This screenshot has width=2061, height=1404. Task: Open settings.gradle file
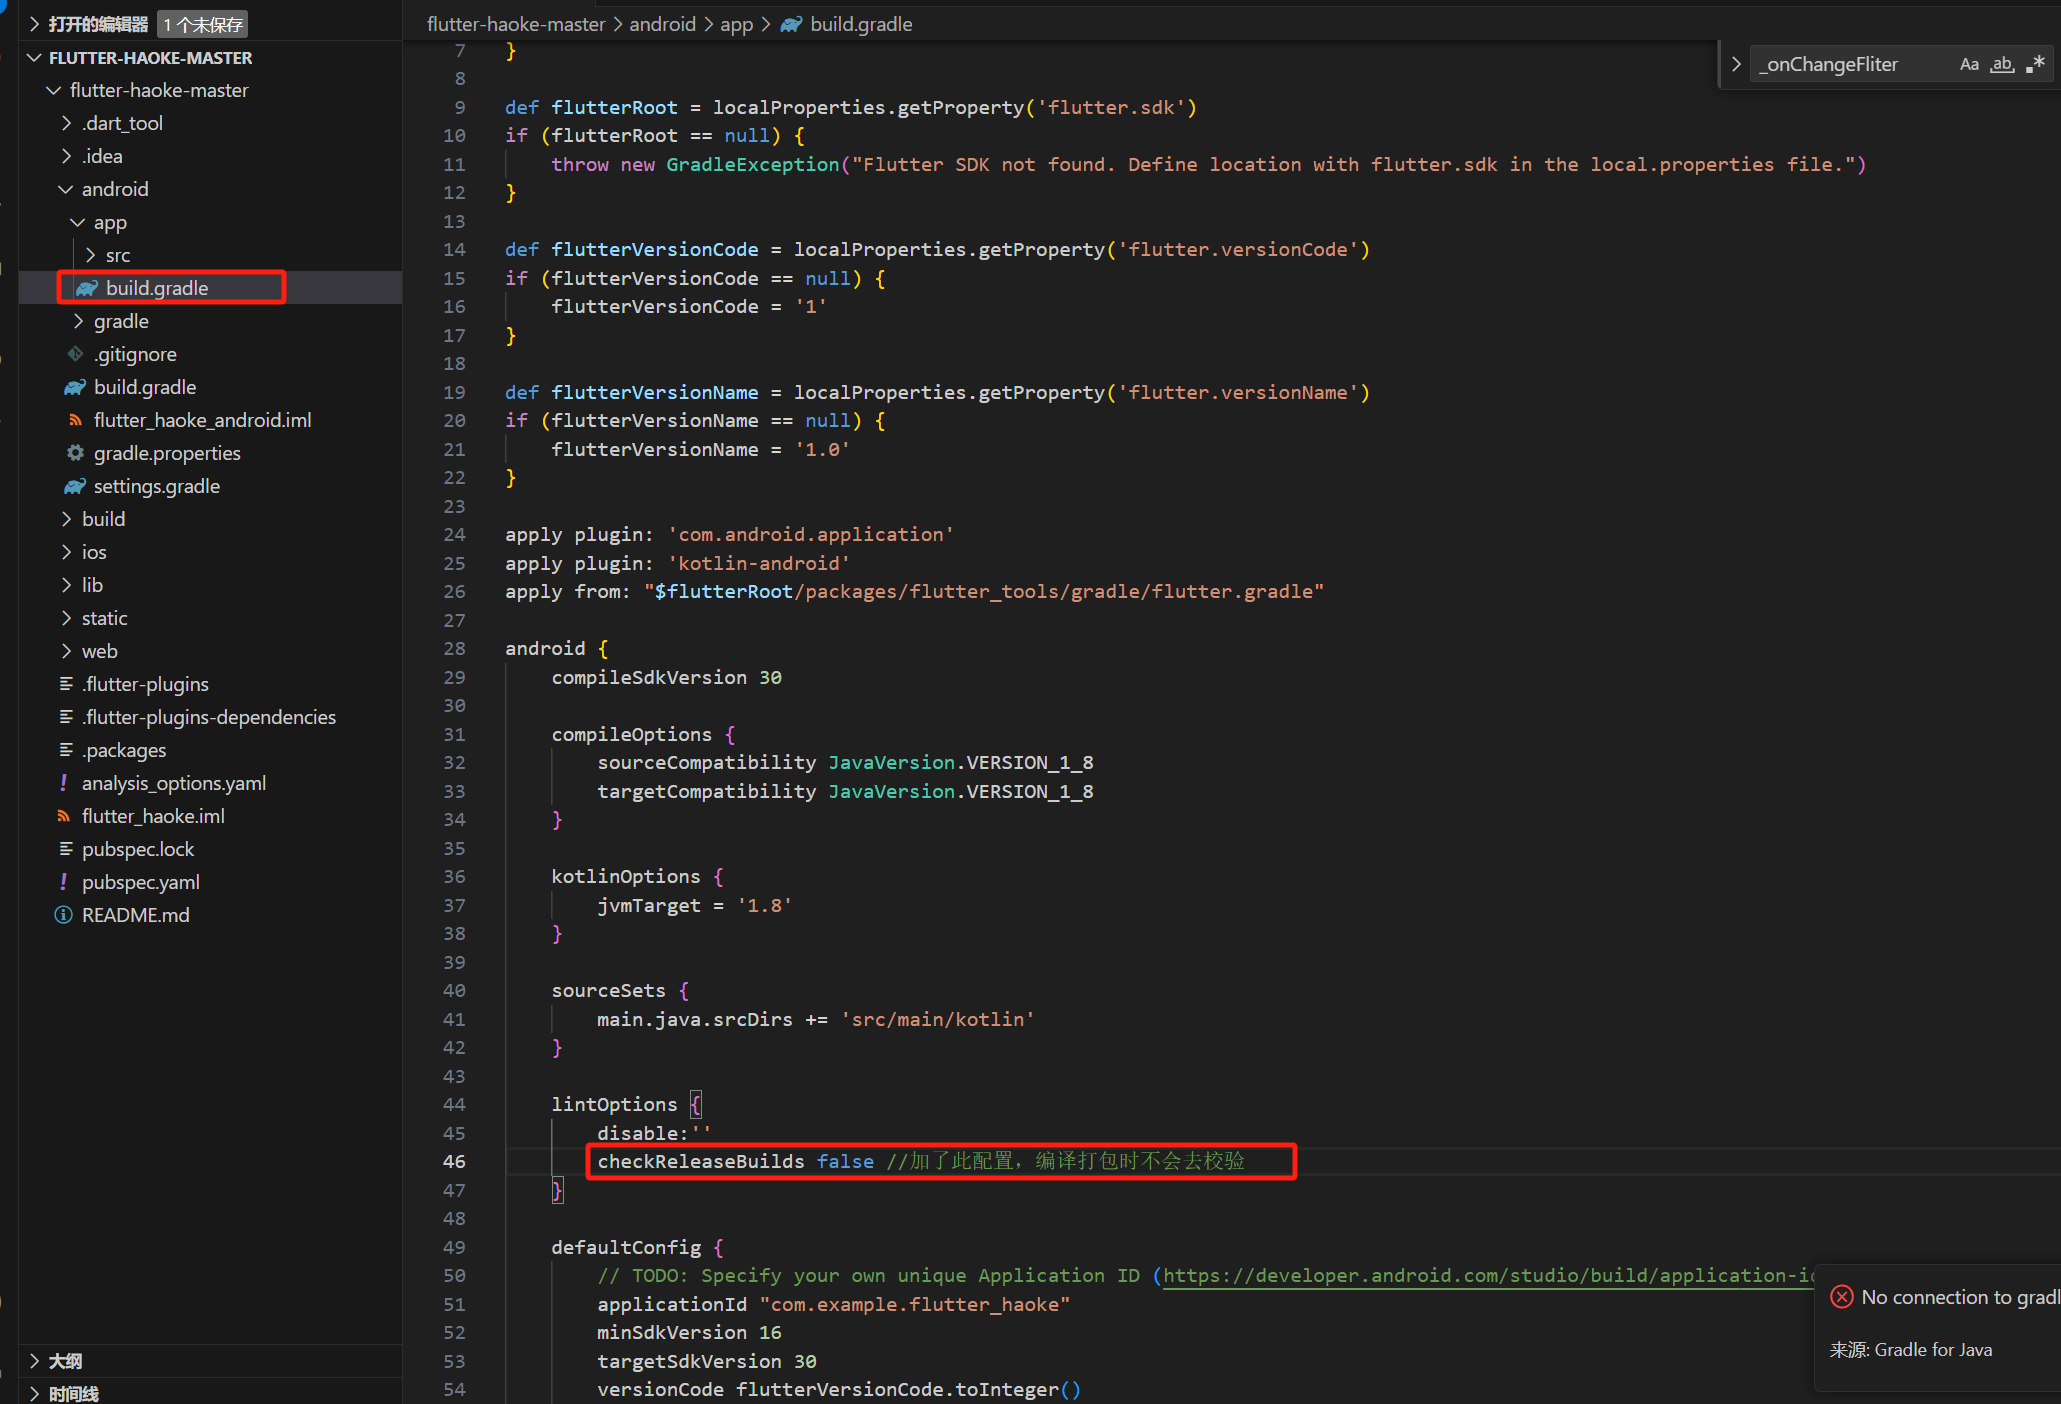(x=156, y=486)
